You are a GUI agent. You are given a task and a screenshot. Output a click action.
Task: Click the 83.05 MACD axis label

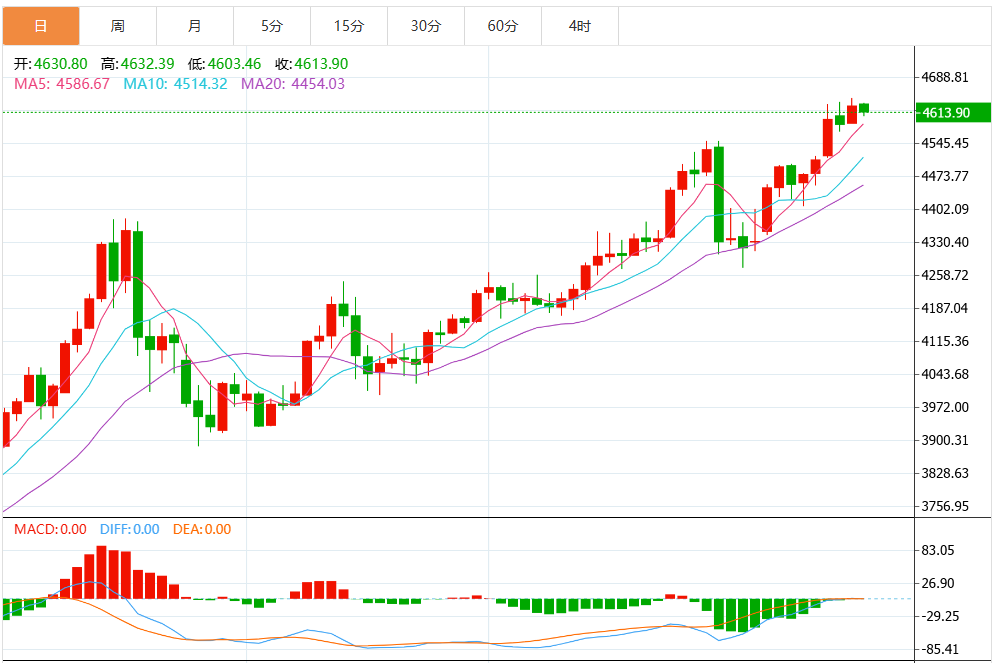[x=938, y=551]
